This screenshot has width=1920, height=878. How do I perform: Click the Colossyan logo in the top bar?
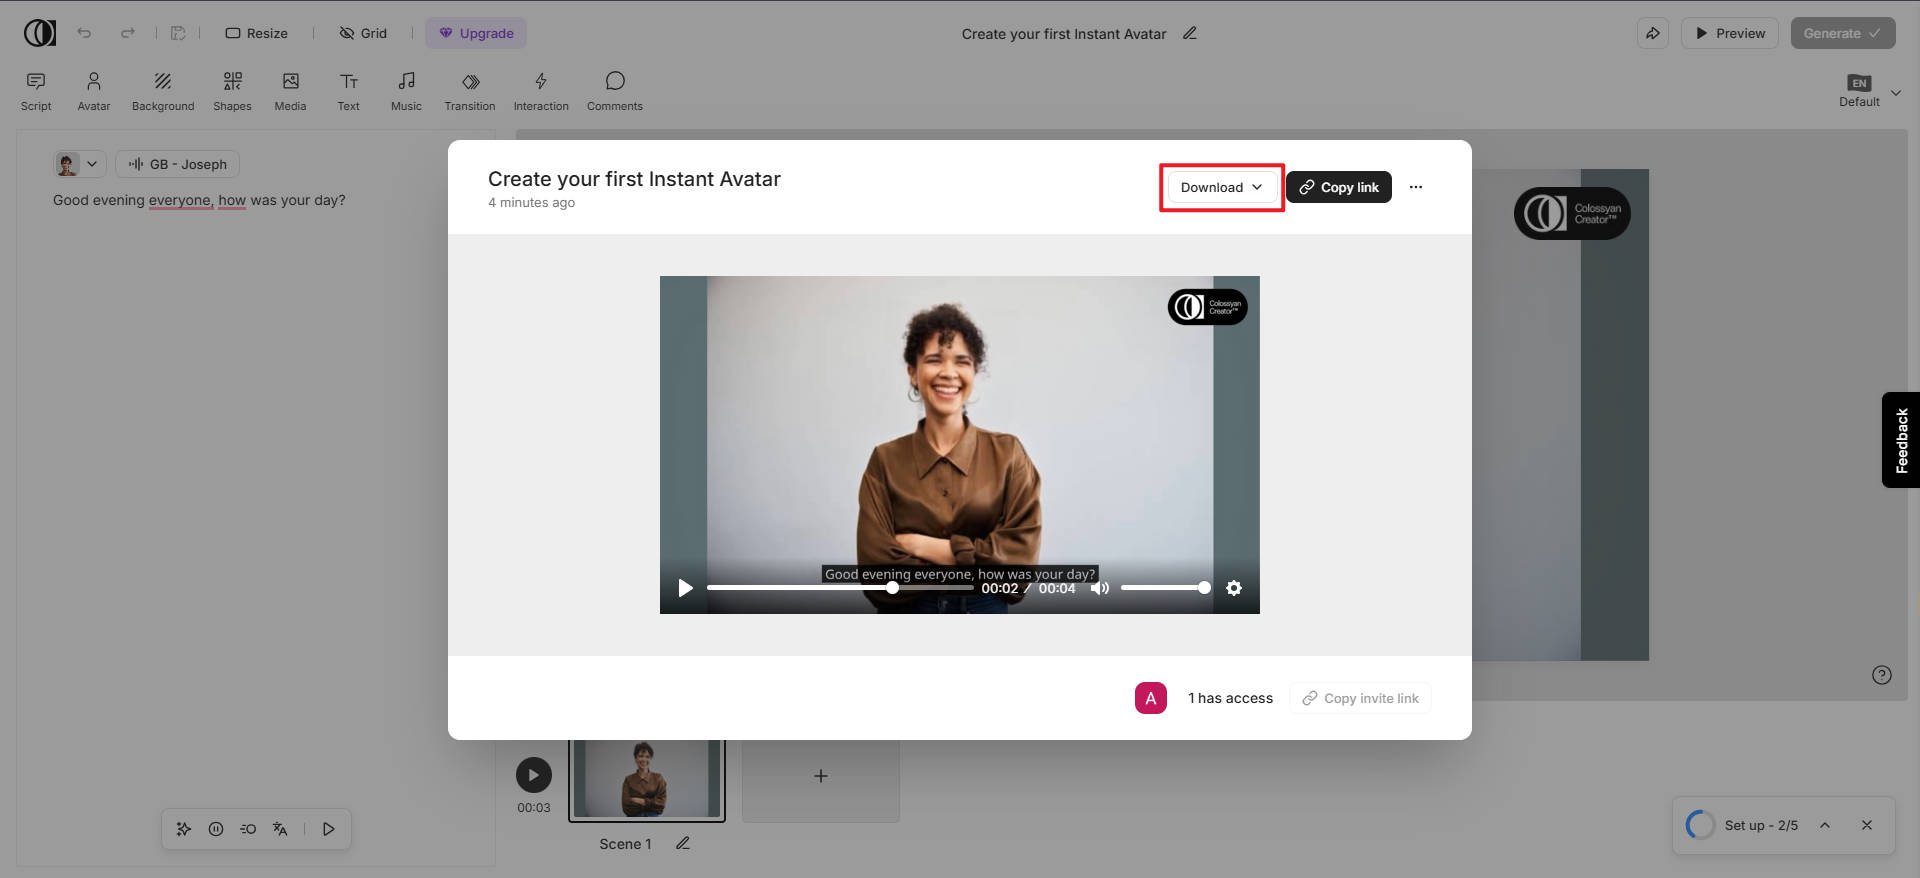[40, 33]
